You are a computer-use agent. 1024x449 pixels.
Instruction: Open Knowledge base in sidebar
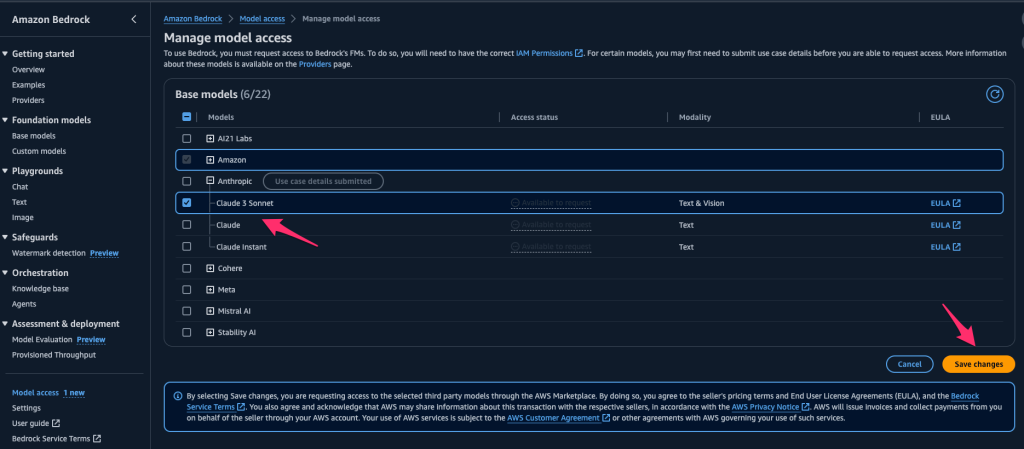tap(40, 288)
